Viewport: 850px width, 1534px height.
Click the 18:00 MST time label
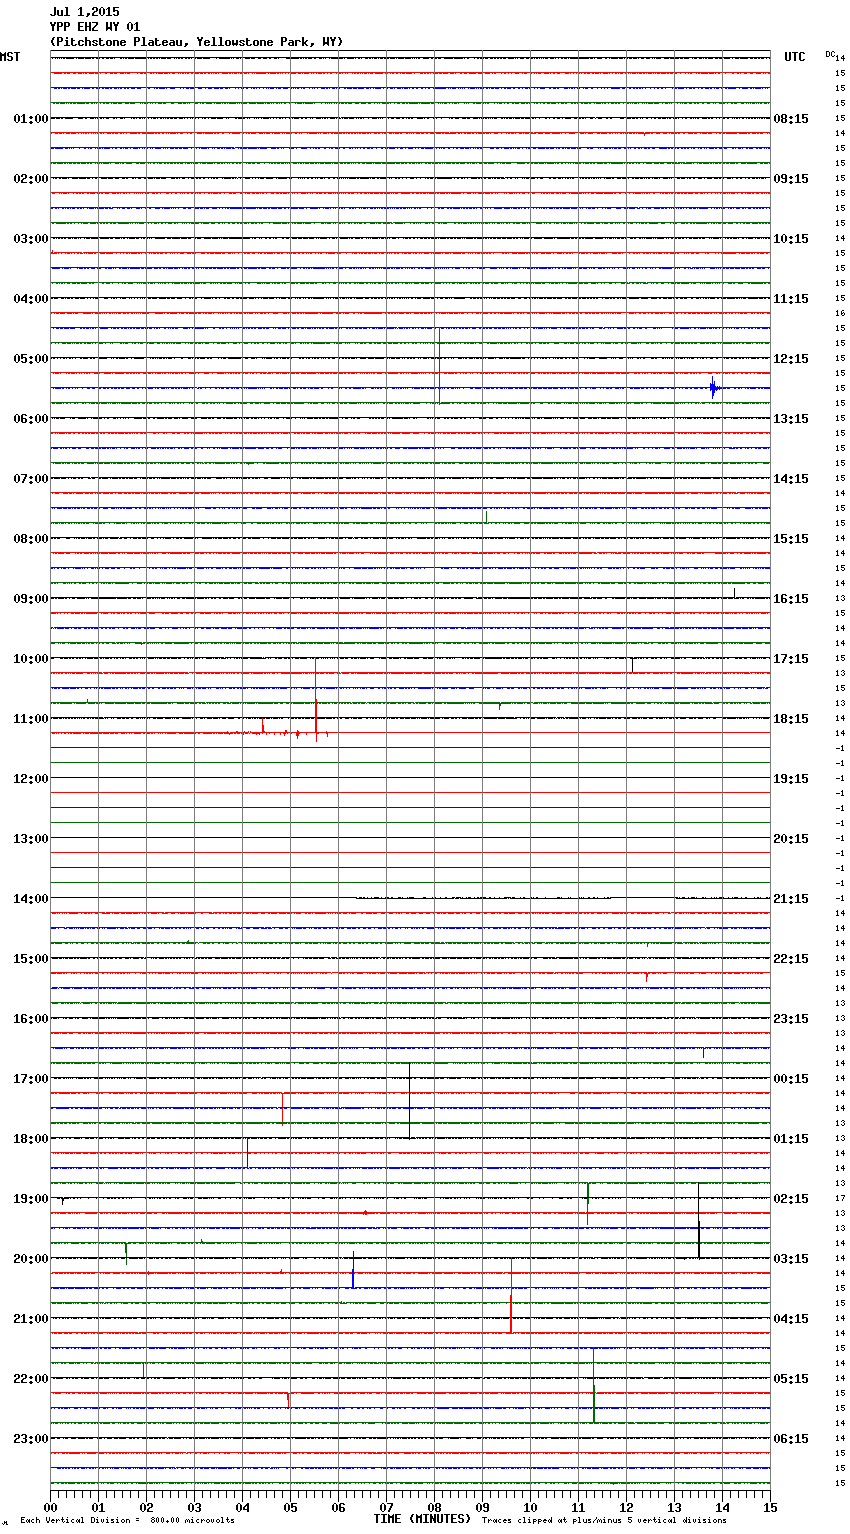point(31,1139)
